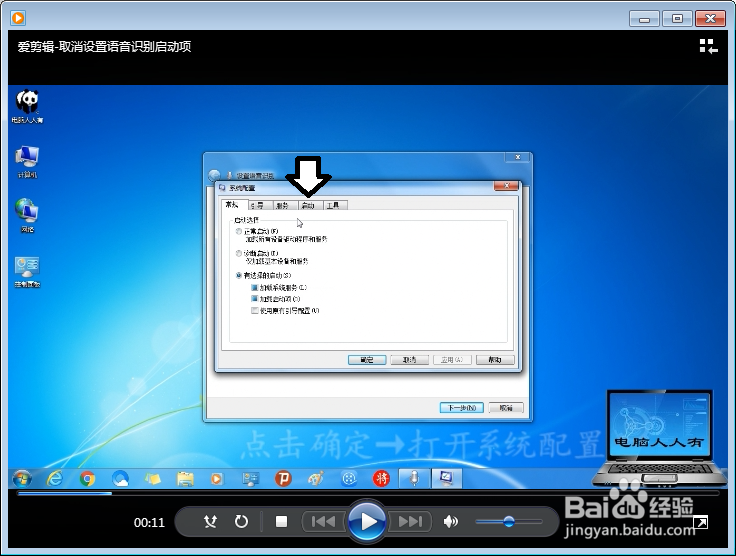Viewport: 736px width, 556px height.
Task: Open the sticky notes taskbar icon
Action: (x=153, y=479)
